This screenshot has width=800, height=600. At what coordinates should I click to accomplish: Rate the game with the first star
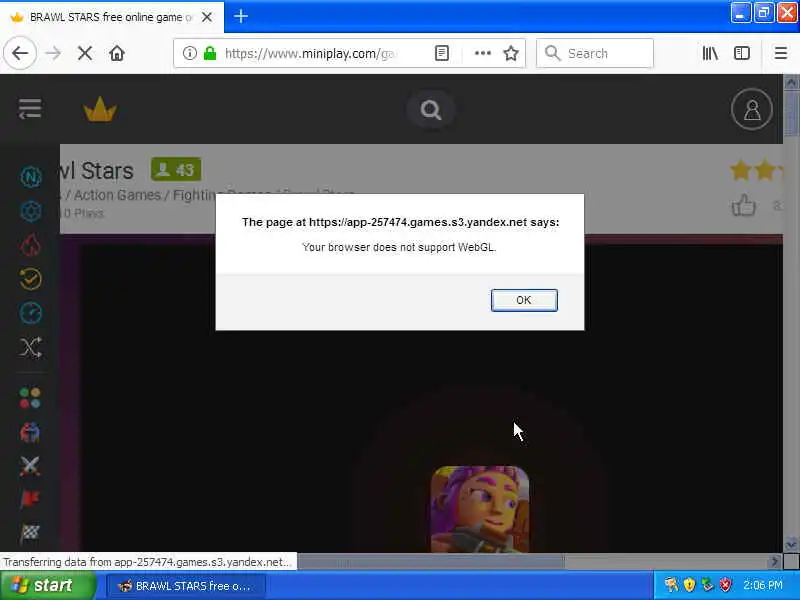[x=740, y=170]
